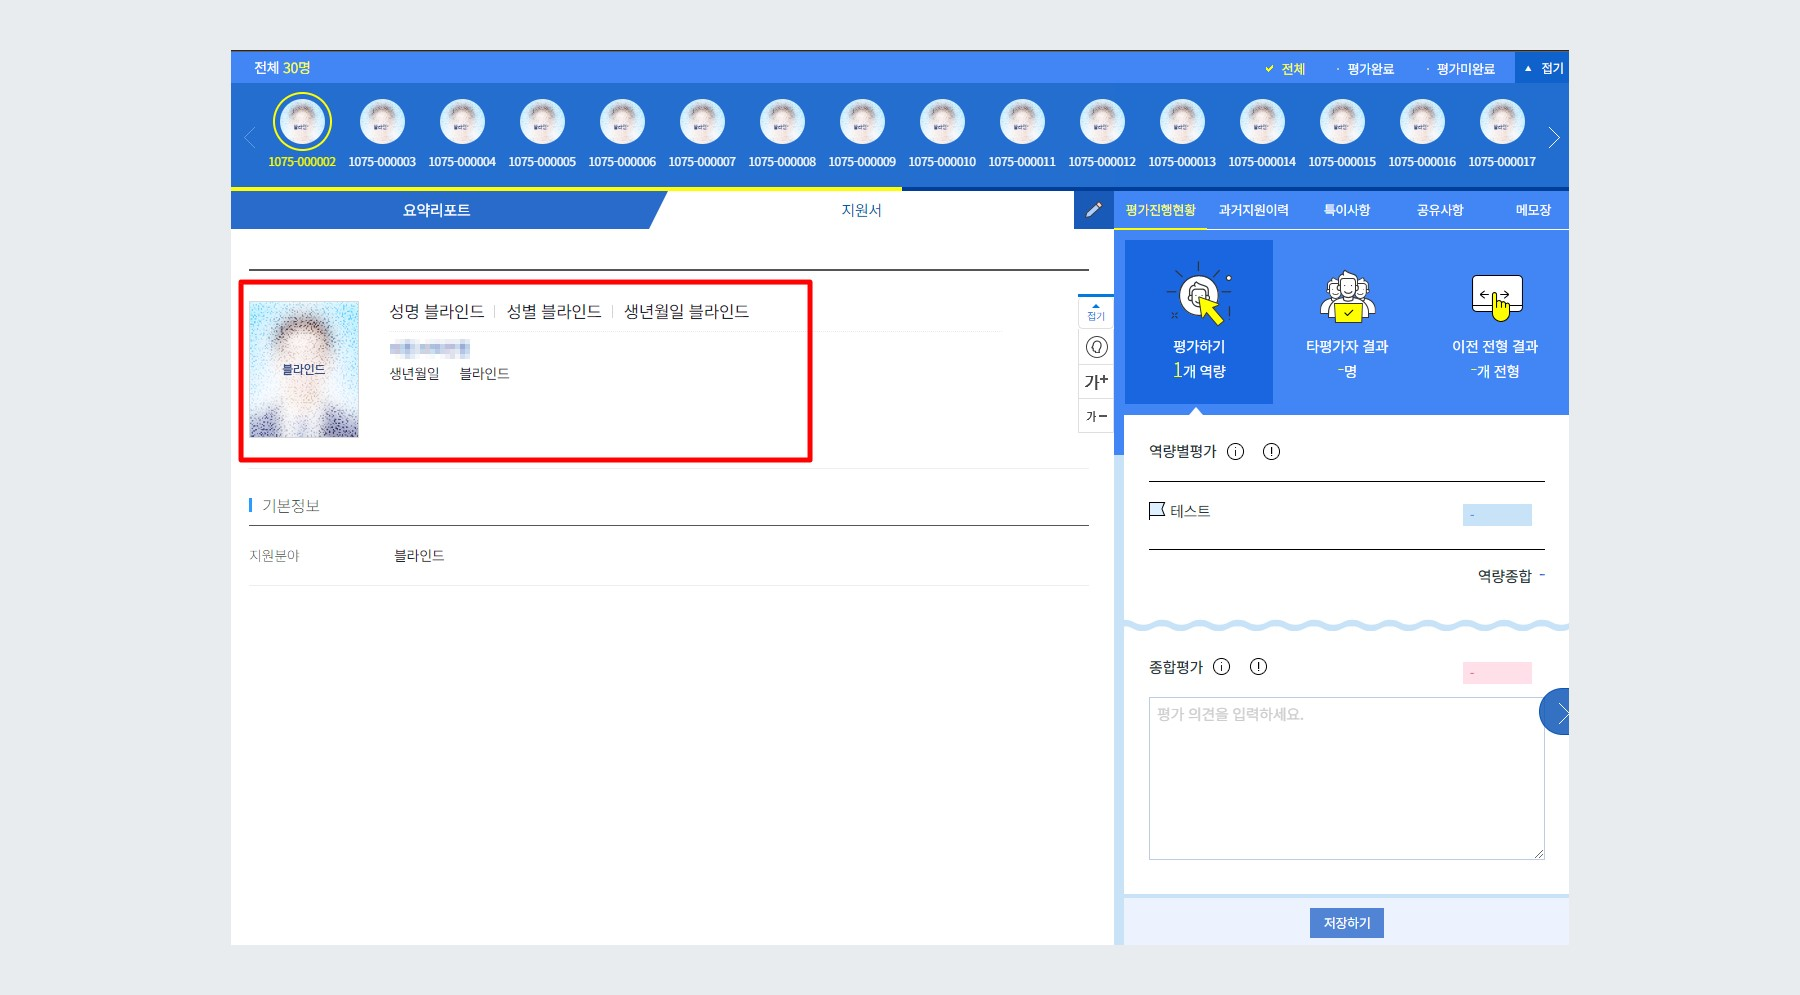This screenshot has height=995, width=1800.
Task: Select applicant 1075-000005 avatar
Action: coord(542,122)
